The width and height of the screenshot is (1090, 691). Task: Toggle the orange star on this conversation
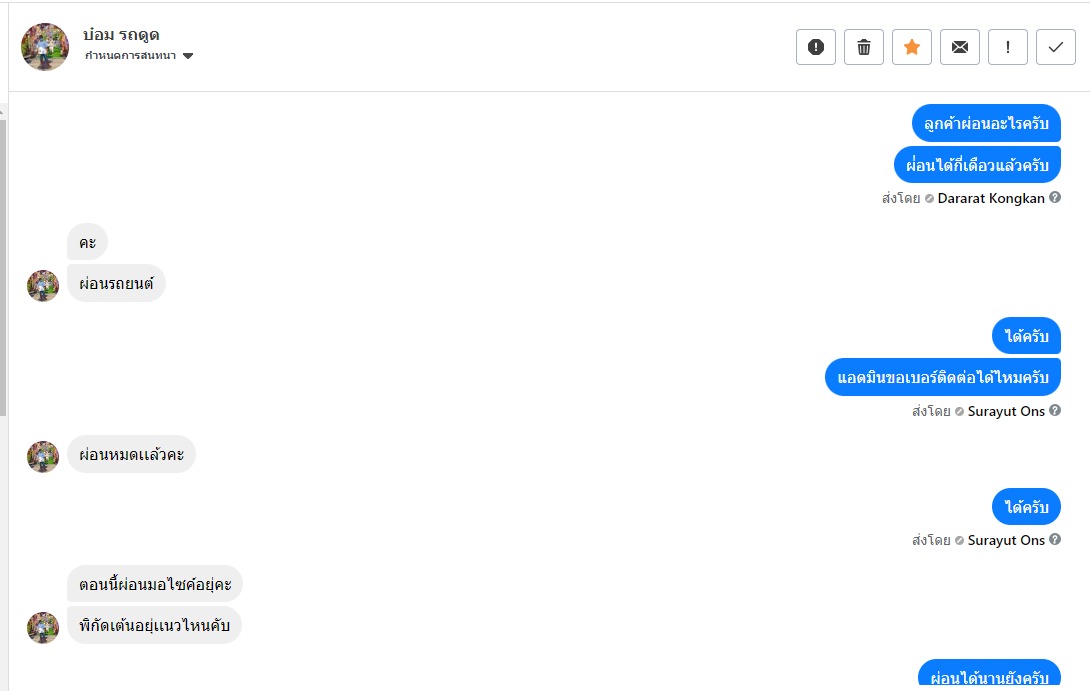tap(912, 47)
